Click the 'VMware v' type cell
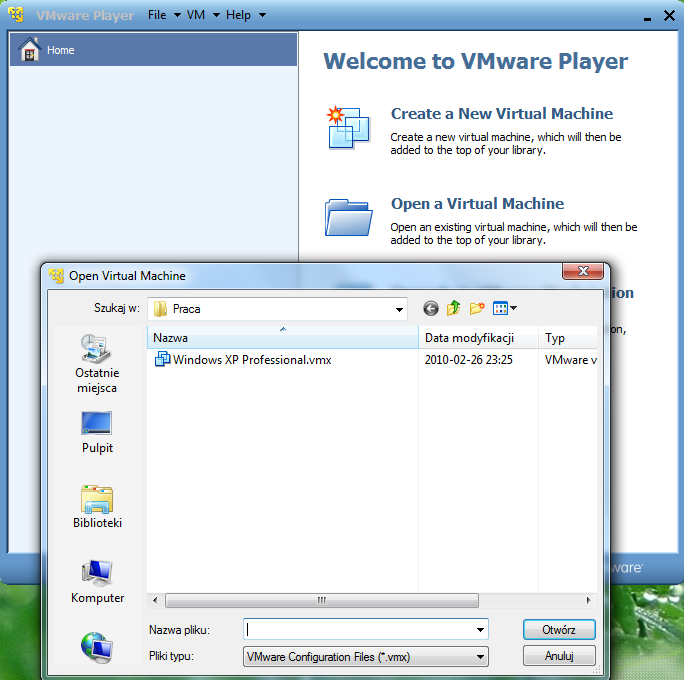 point(570,360)
